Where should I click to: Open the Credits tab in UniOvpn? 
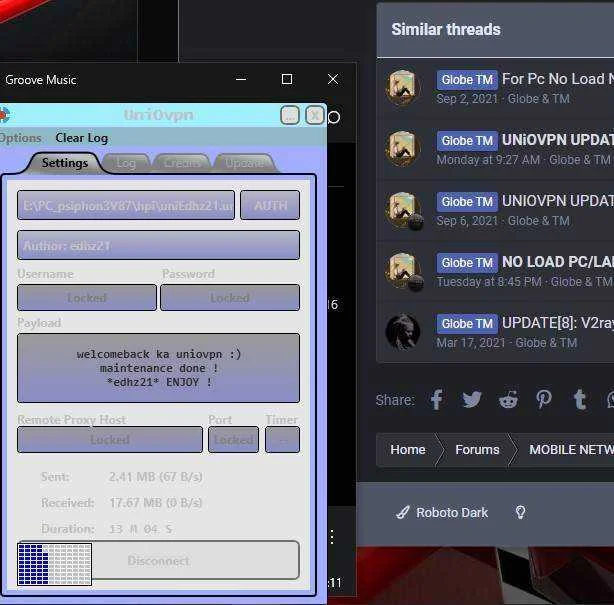coord(182,163)
